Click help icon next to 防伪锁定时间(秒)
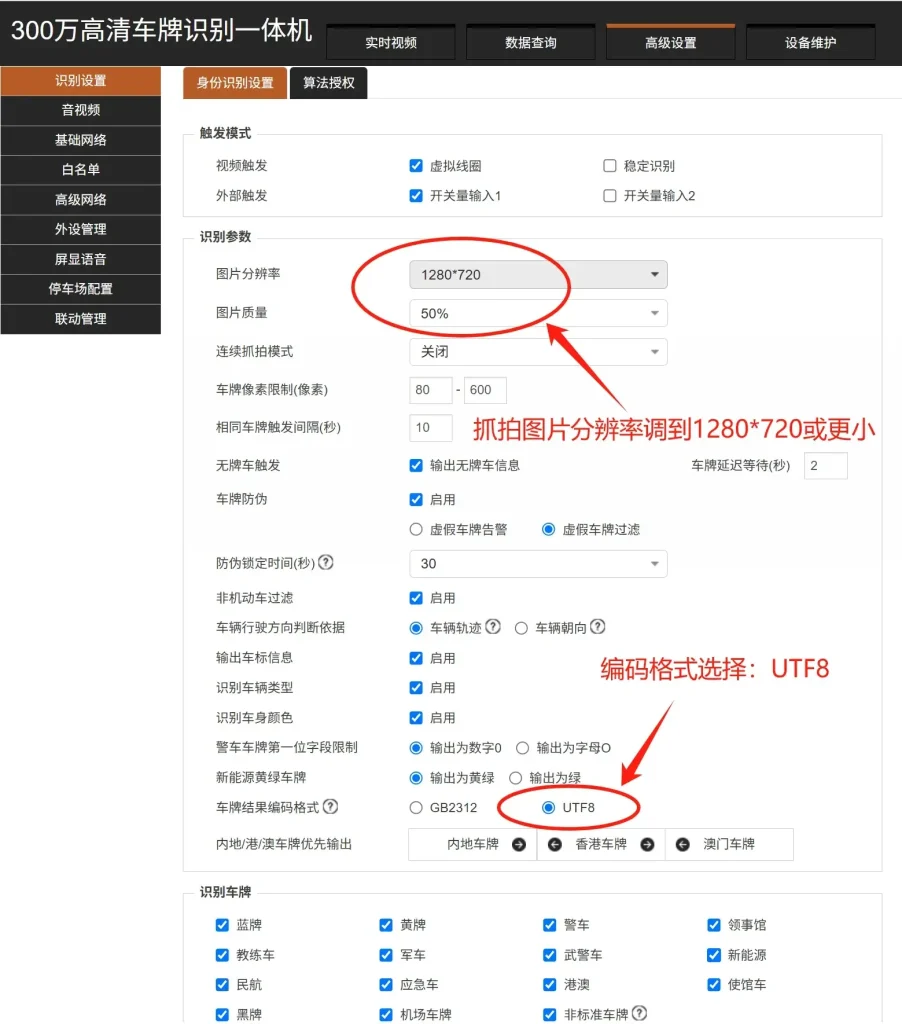Image resolution: width=902 pixels, height=1024 pixels. [328, 563]
